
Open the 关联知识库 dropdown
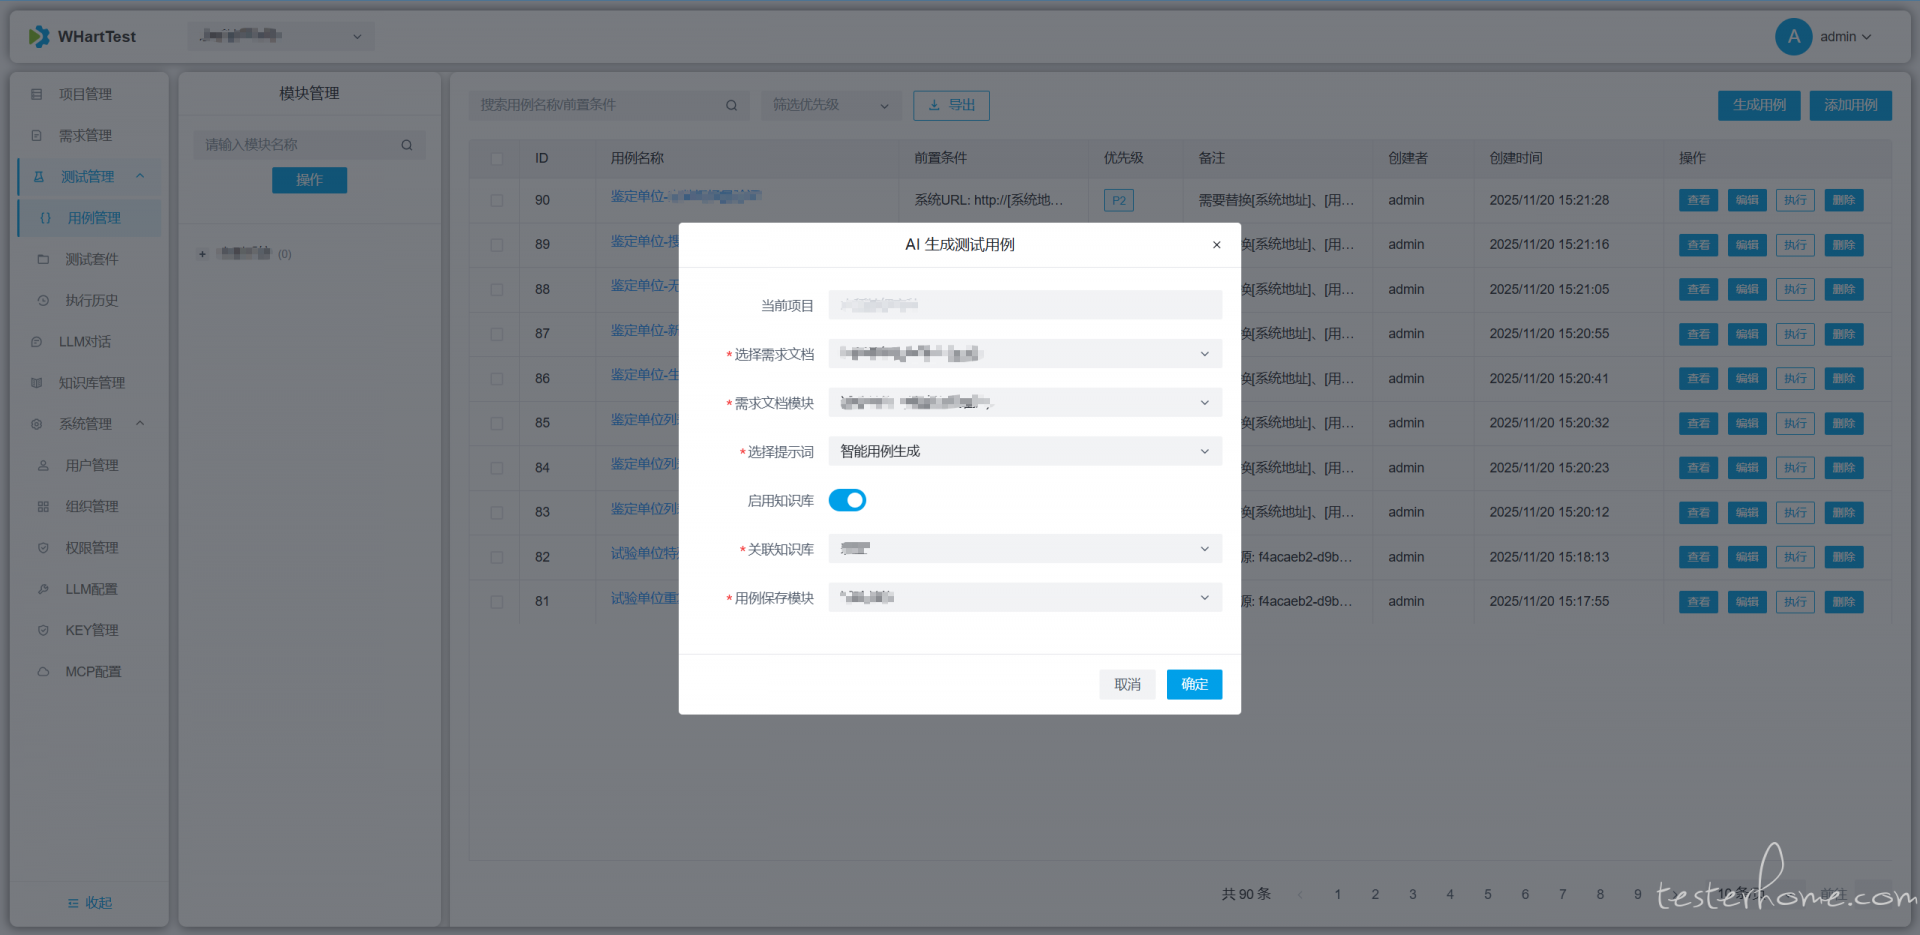pos(1024,549)
